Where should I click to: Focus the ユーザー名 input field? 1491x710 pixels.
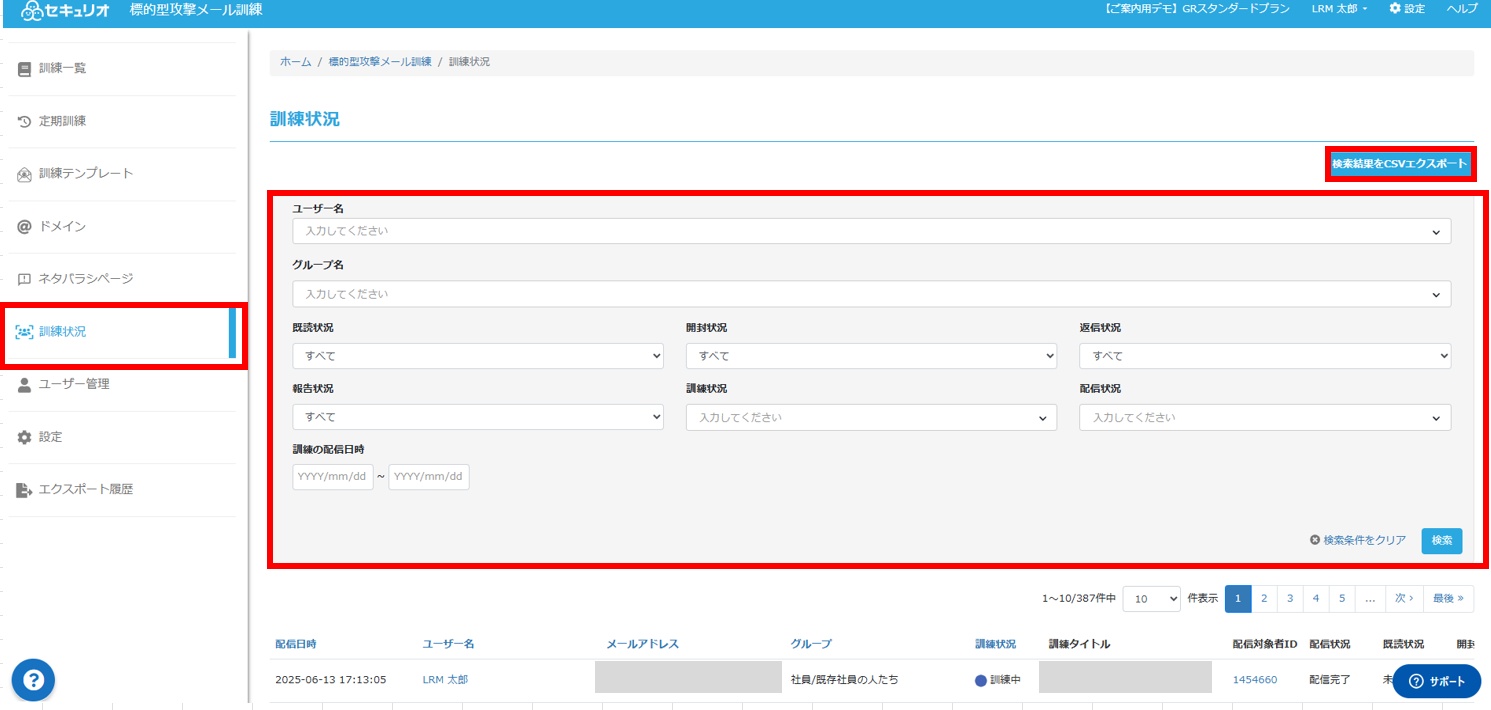click(871, 231)
